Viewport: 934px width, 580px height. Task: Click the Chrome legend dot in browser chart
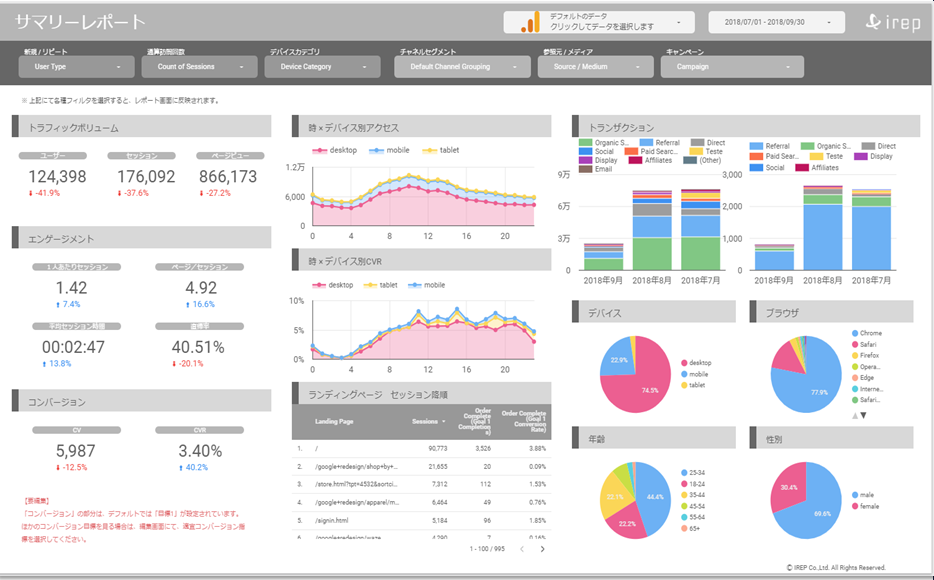click(x=853, y=333)
